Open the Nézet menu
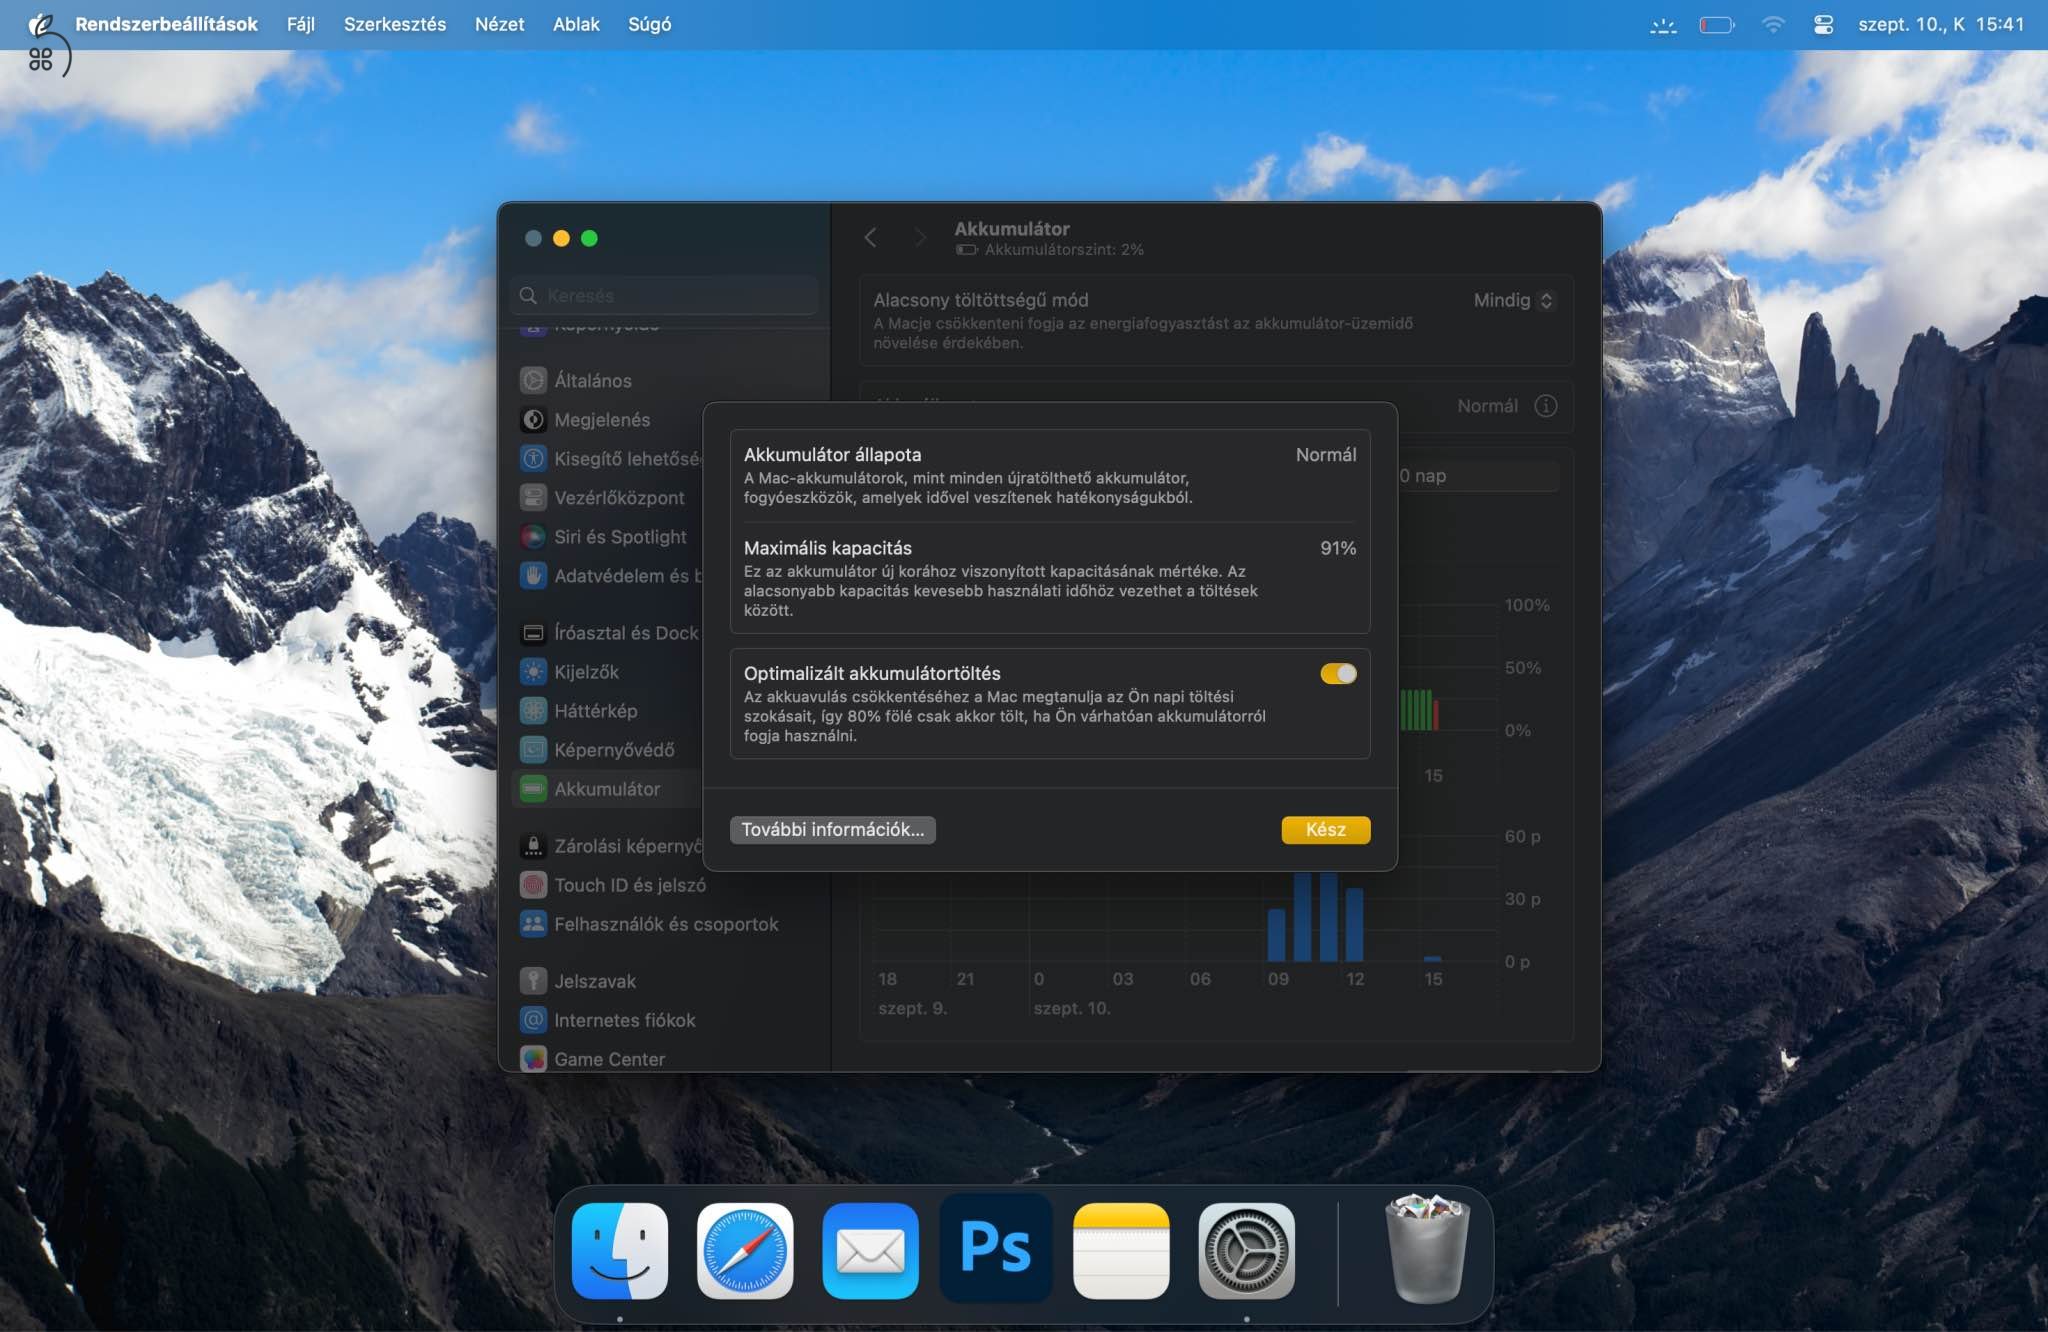 coord(499,24)
